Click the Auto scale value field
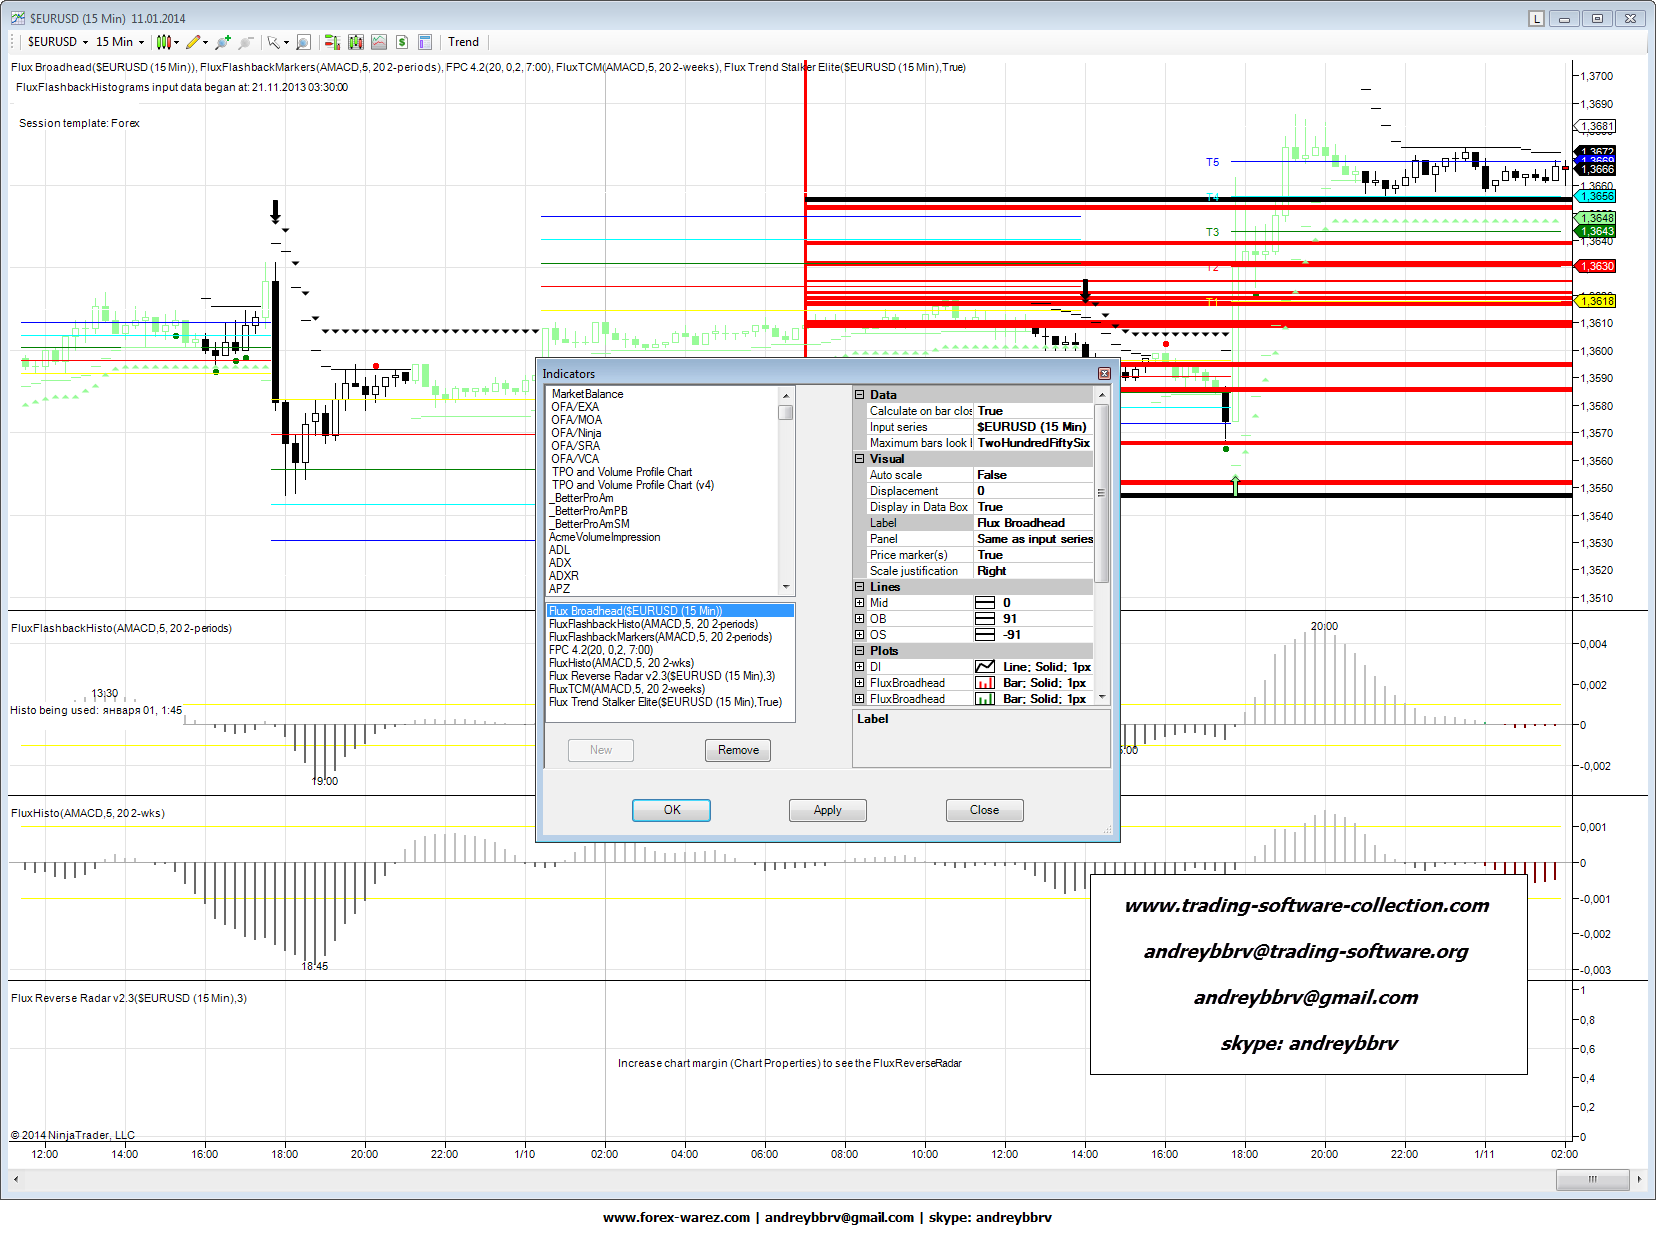 pyautogui.click(x=1033, y=475)
